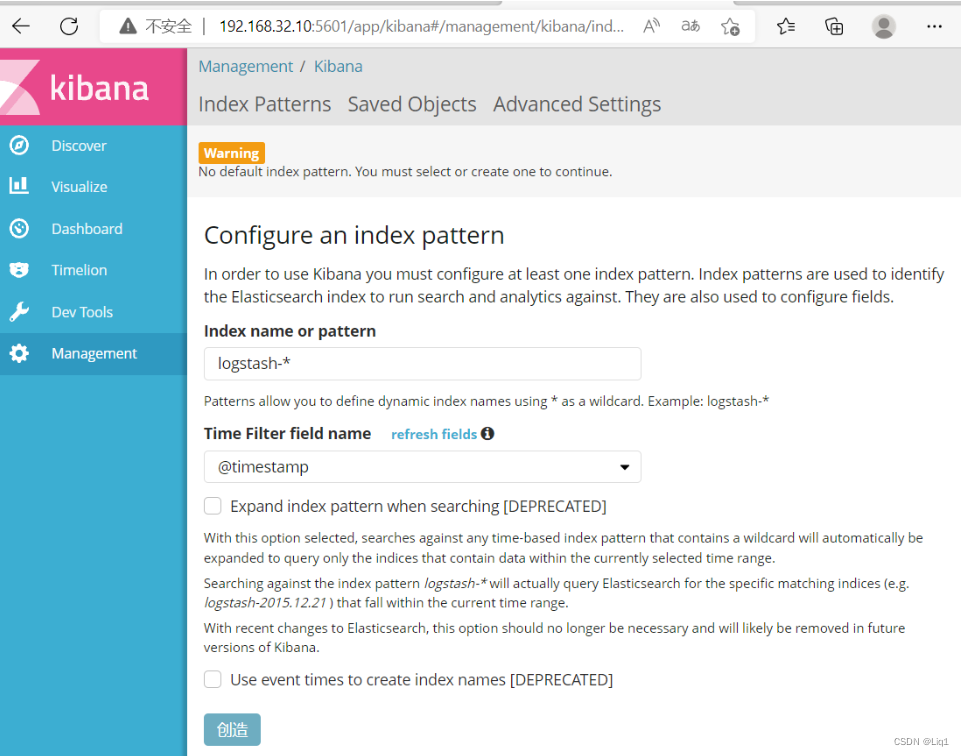Click the Management breadcrumb link
This screenshot has width=964, height=756.
245,66
